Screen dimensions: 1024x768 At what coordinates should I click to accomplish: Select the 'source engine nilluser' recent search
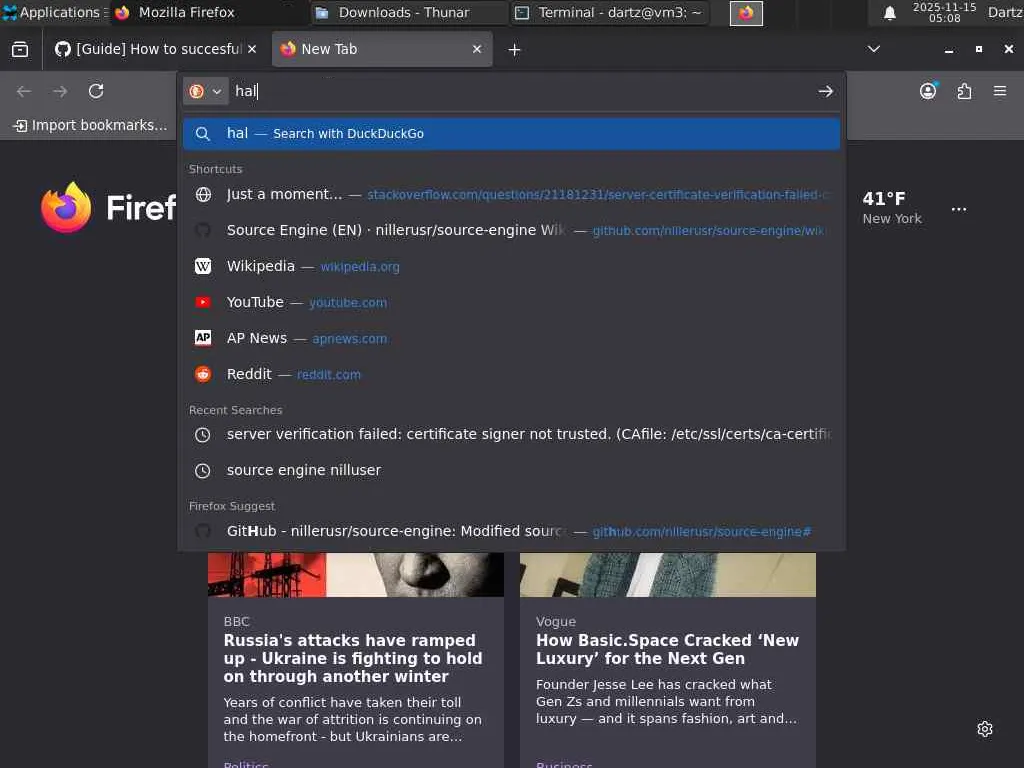click(511, 470)
